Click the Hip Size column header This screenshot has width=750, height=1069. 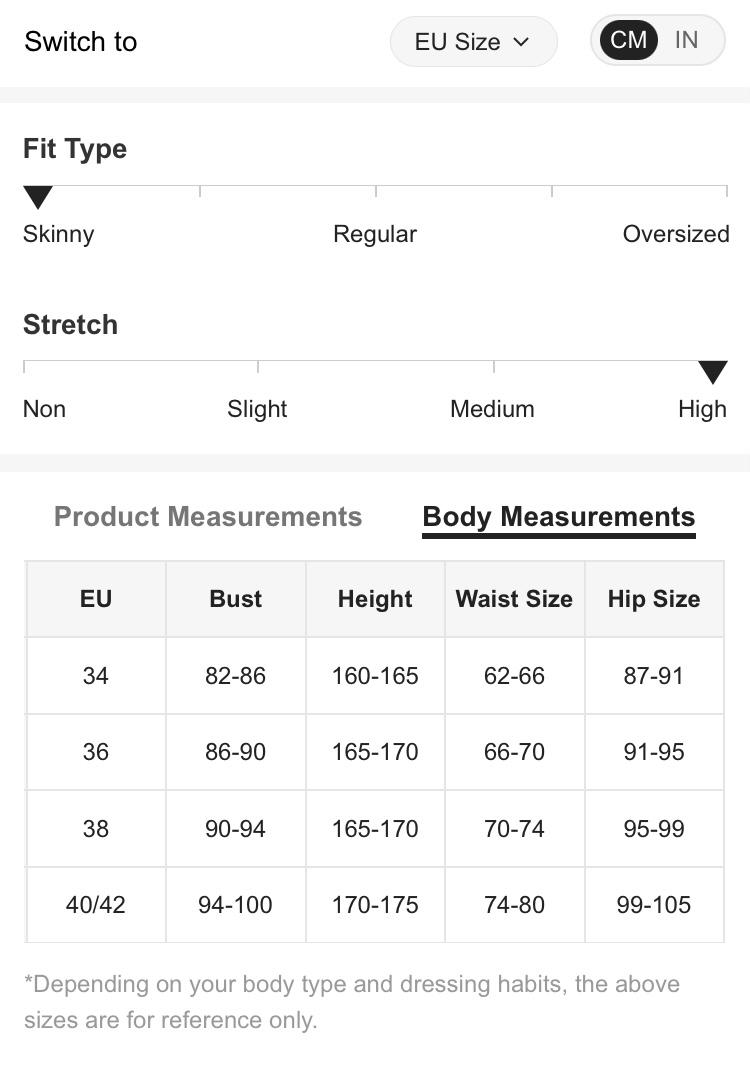point(654,599)
